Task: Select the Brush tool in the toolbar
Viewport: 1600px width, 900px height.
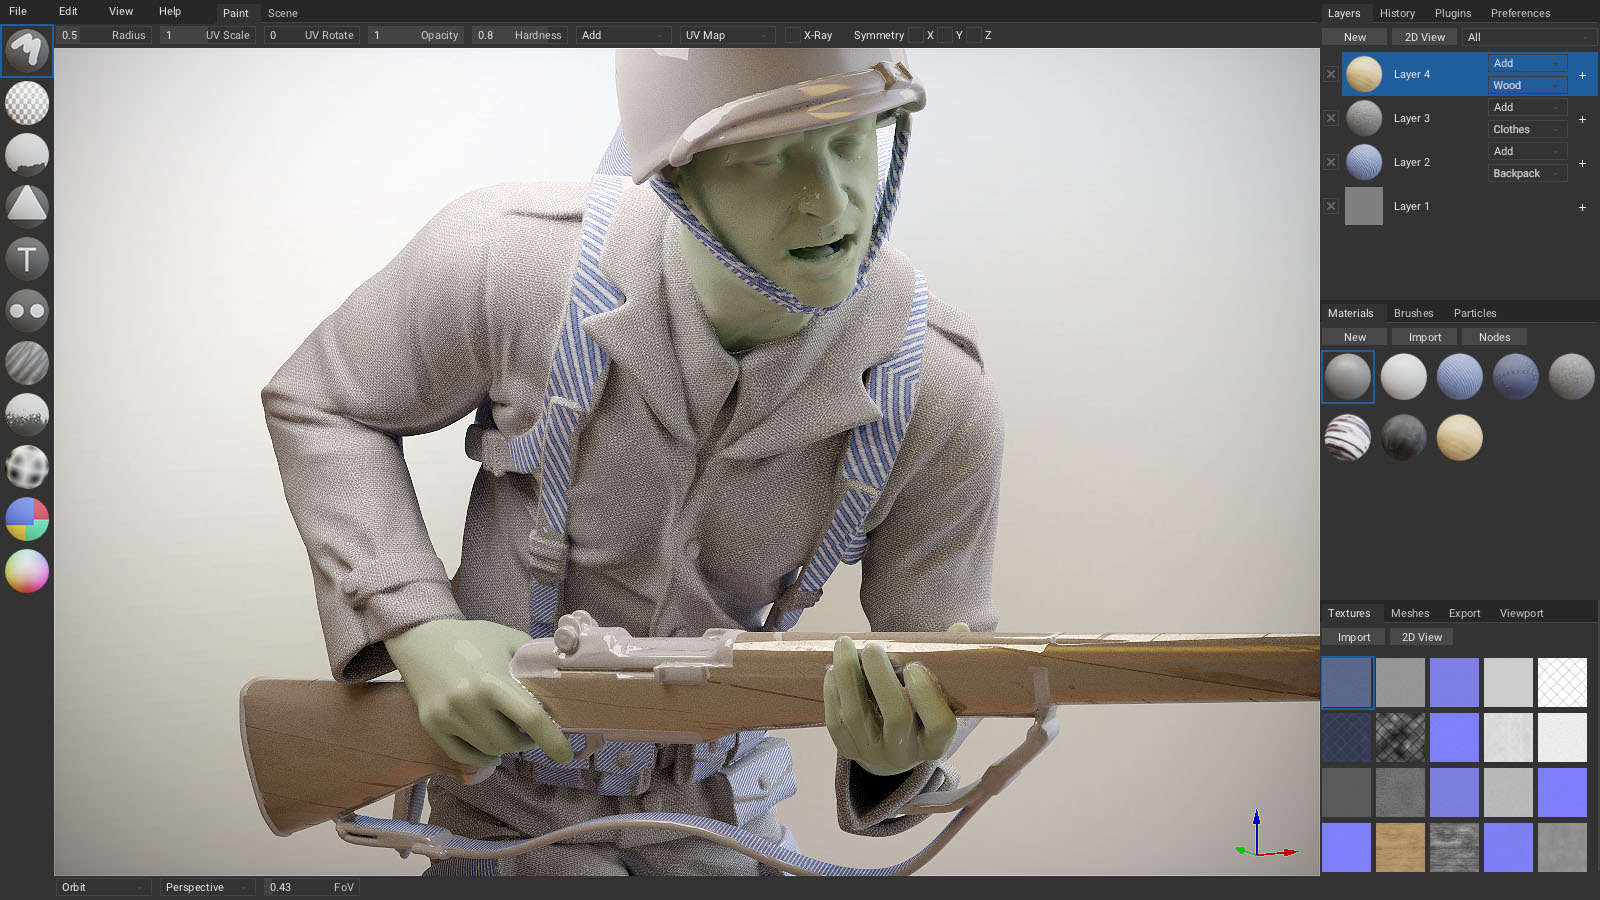Action: click(x=27, y=50)
